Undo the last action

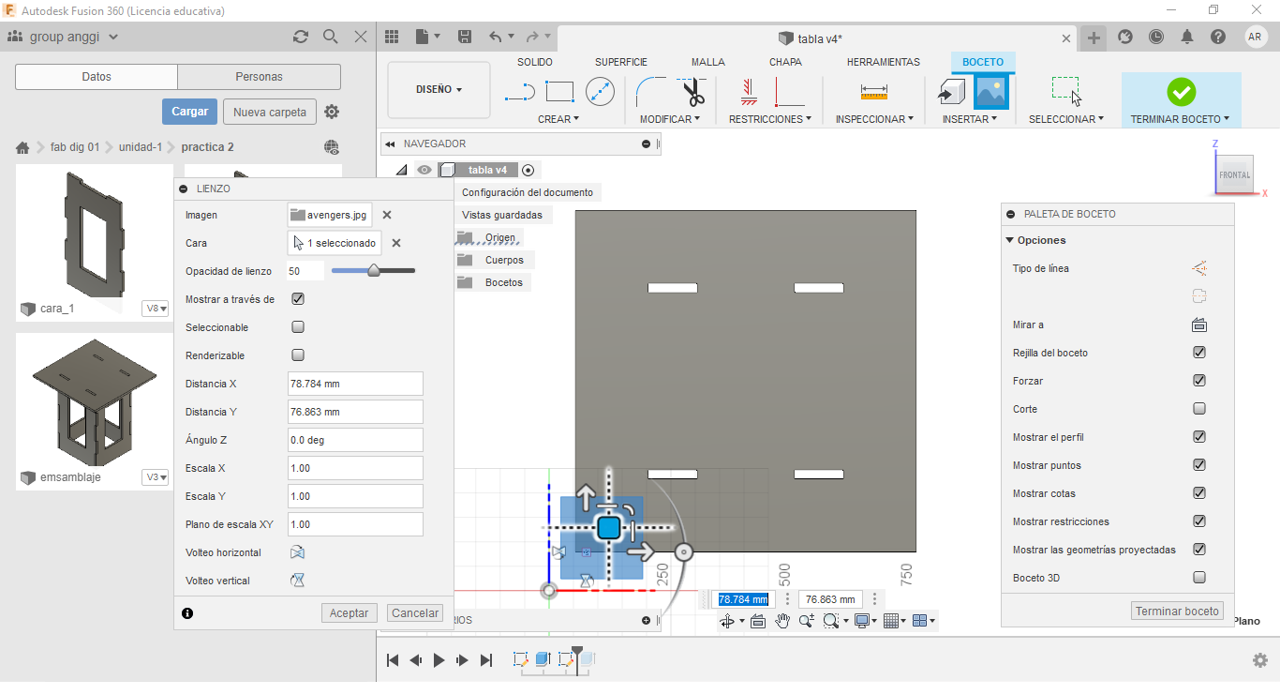point(496,37)
